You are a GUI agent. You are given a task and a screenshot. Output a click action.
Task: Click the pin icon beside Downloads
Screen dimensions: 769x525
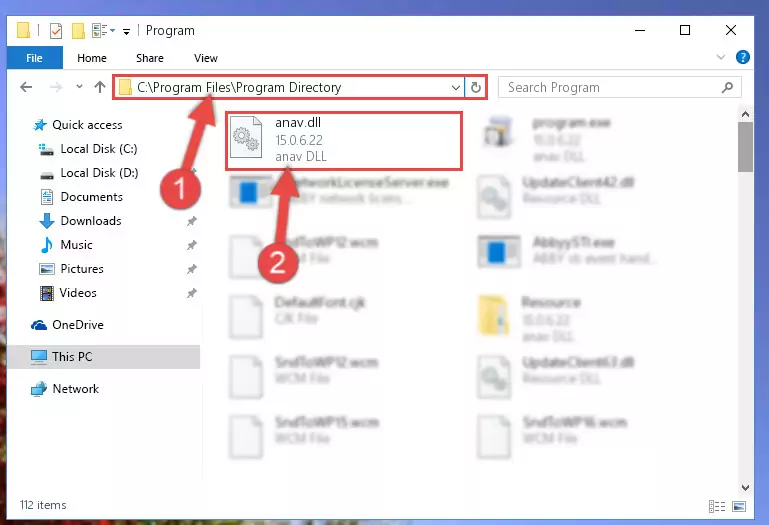[192, 221]
